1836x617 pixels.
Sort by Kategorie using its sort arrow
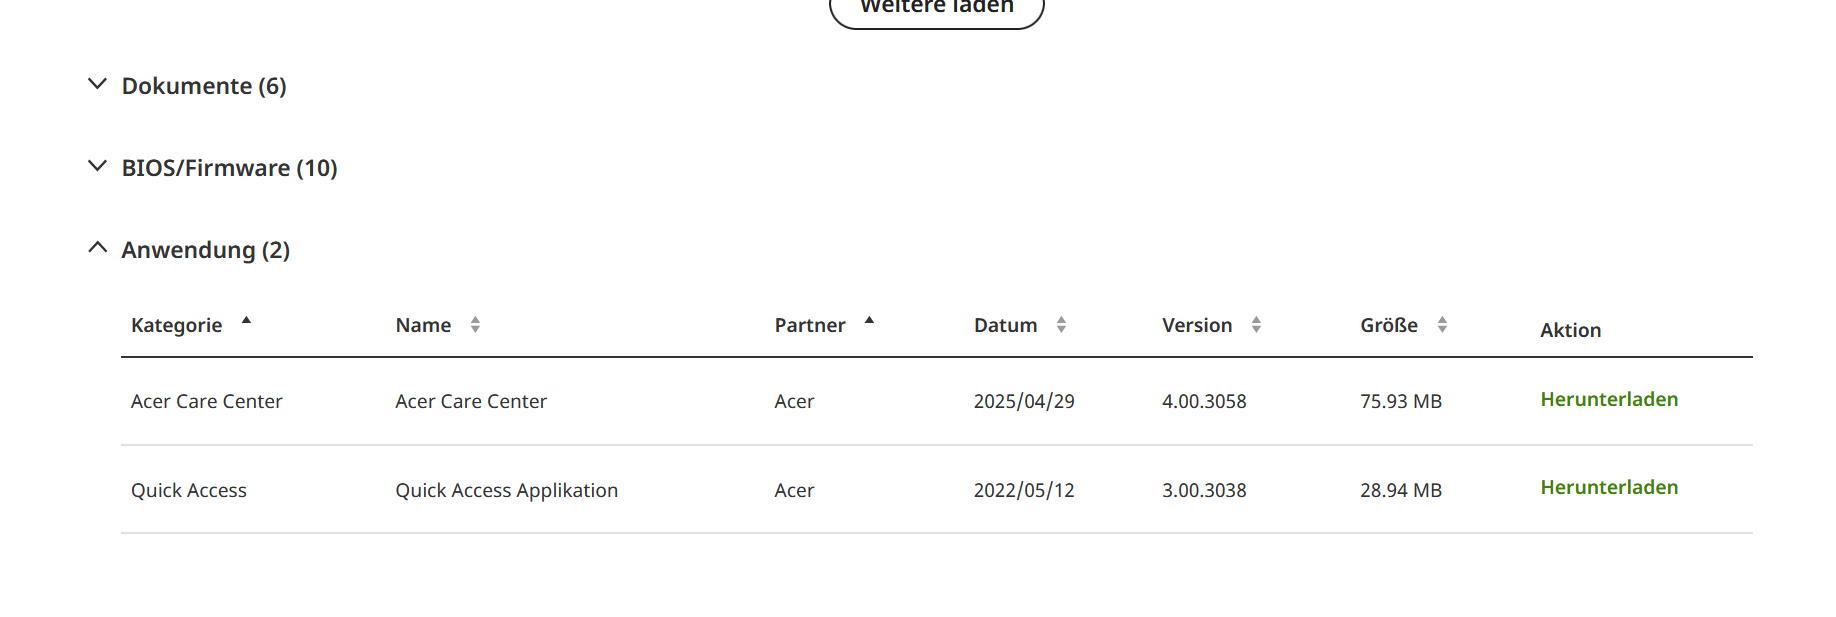[246, 320]
